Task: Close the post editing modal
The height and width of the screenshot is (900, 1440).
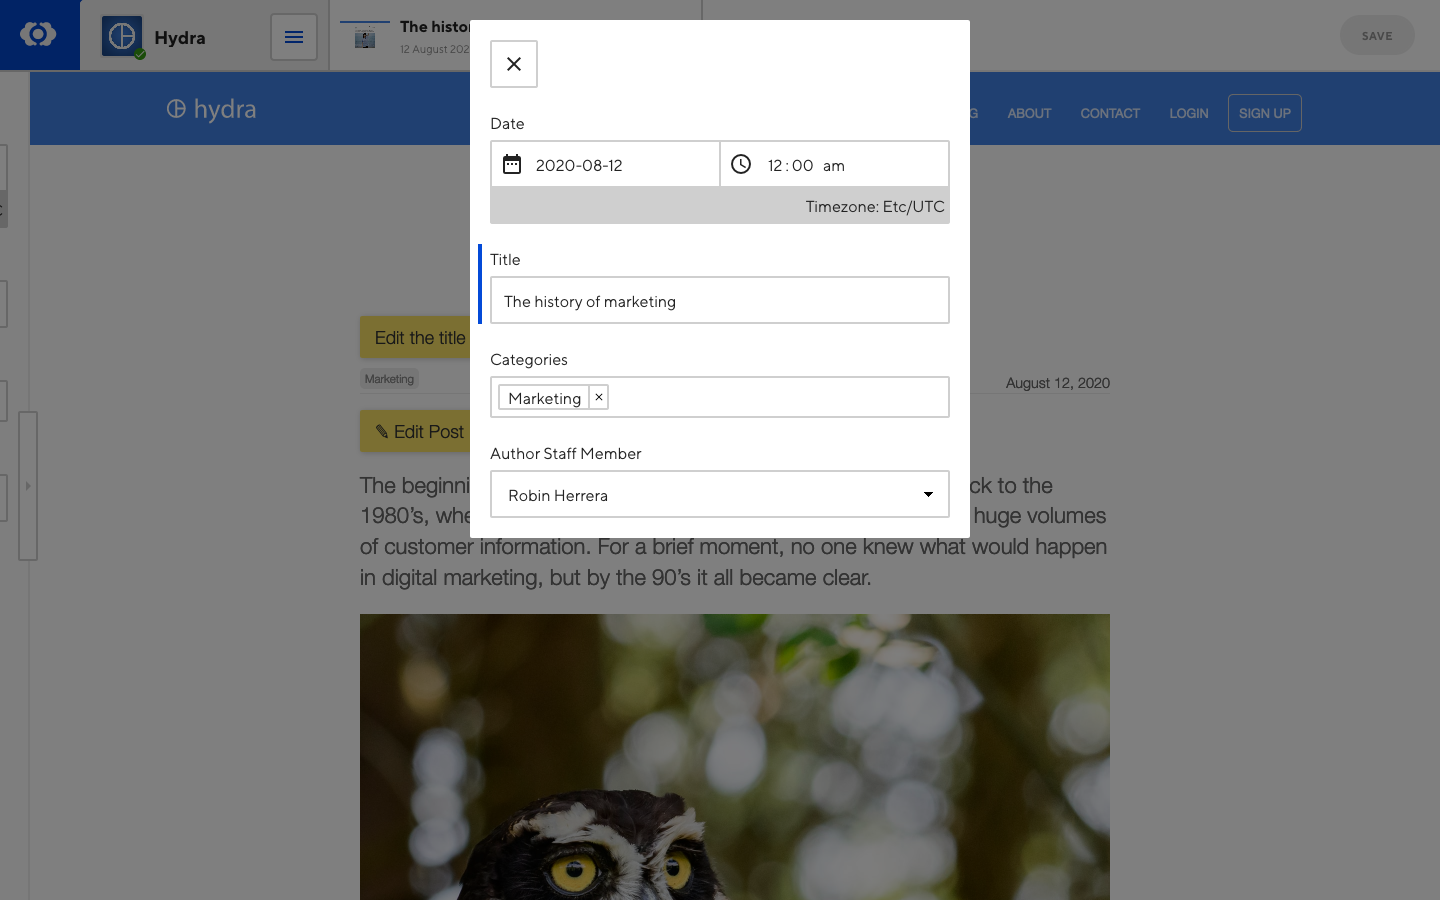Action: (513, 63)
